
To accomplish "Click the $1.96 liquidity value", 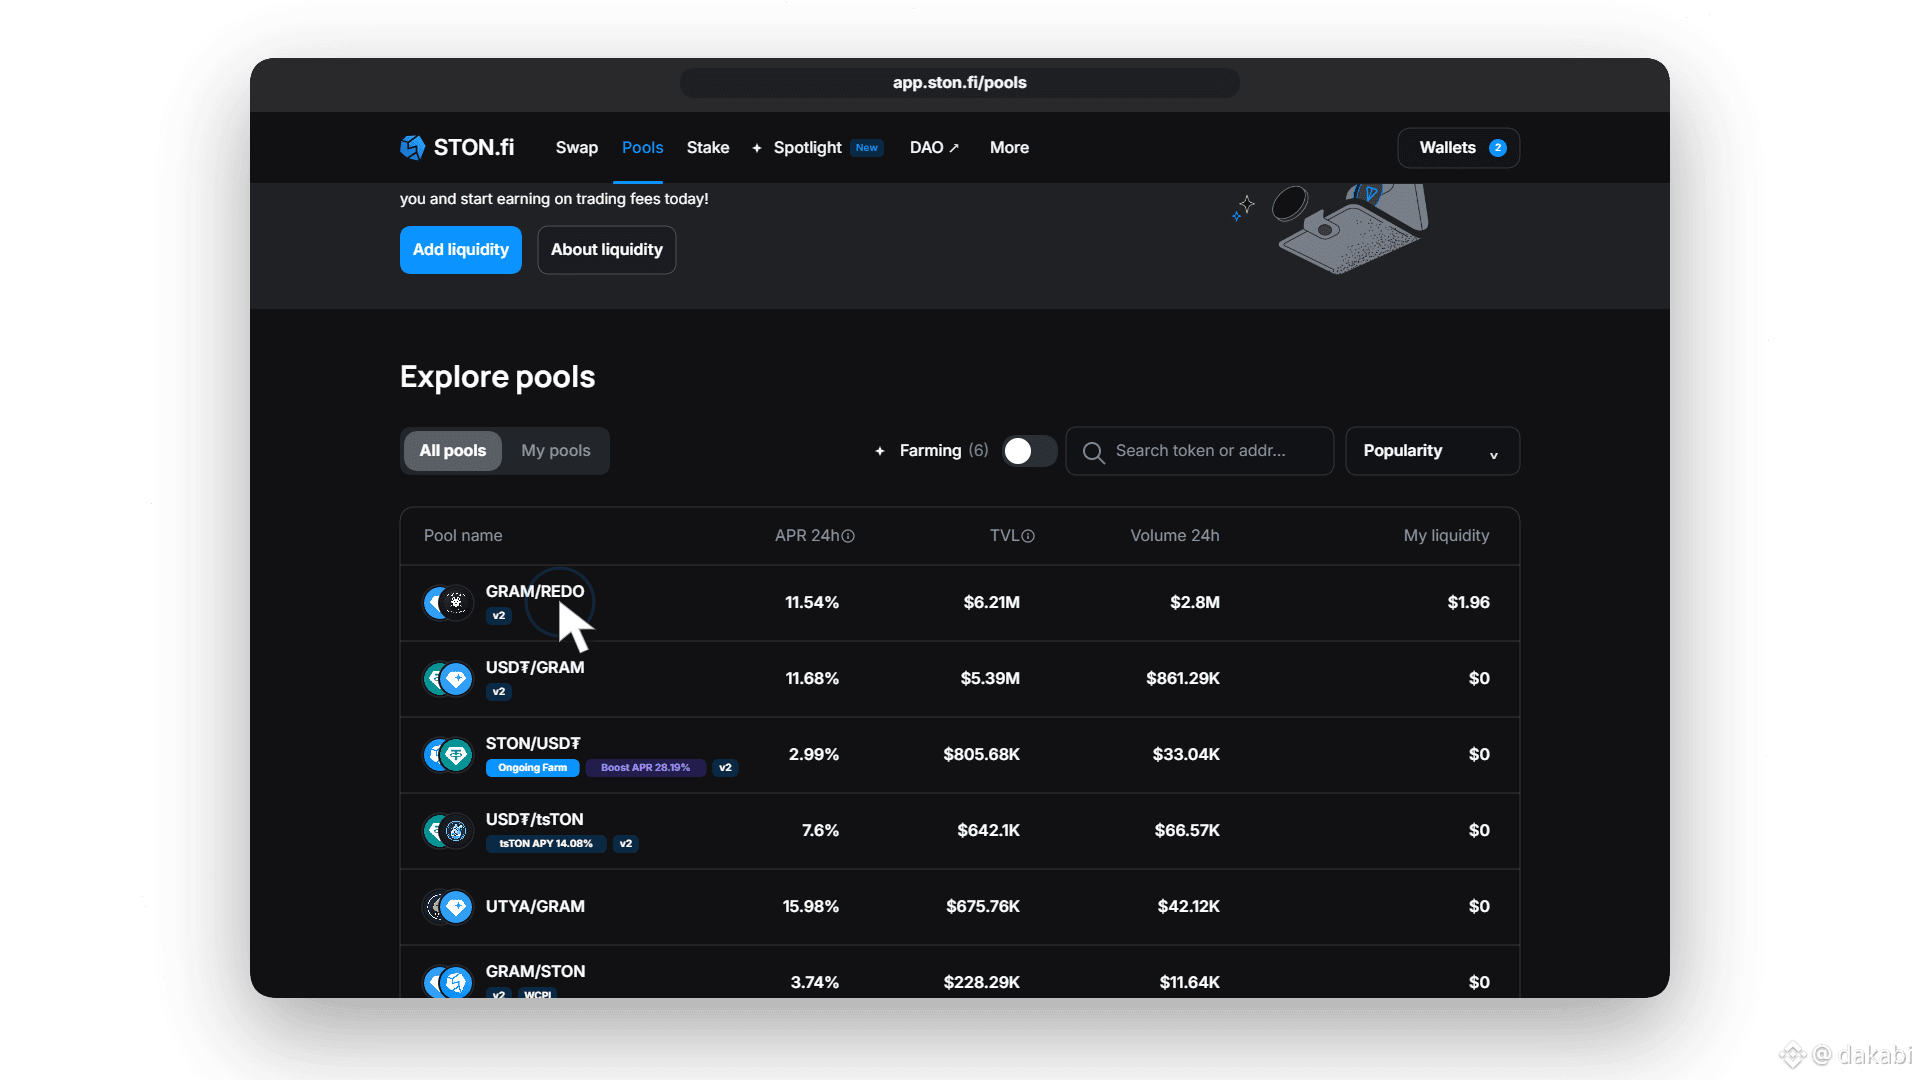I will tap(1469, 603).
